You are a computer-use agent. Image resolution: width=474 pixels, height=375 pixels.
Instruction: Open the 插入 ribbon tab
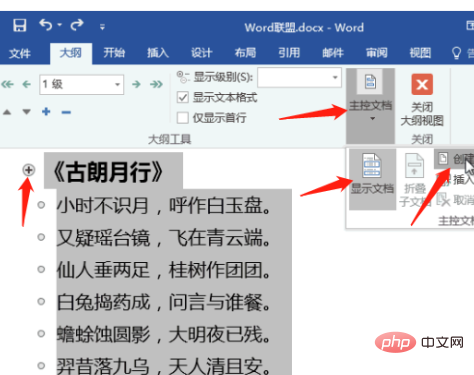point(158,53)
